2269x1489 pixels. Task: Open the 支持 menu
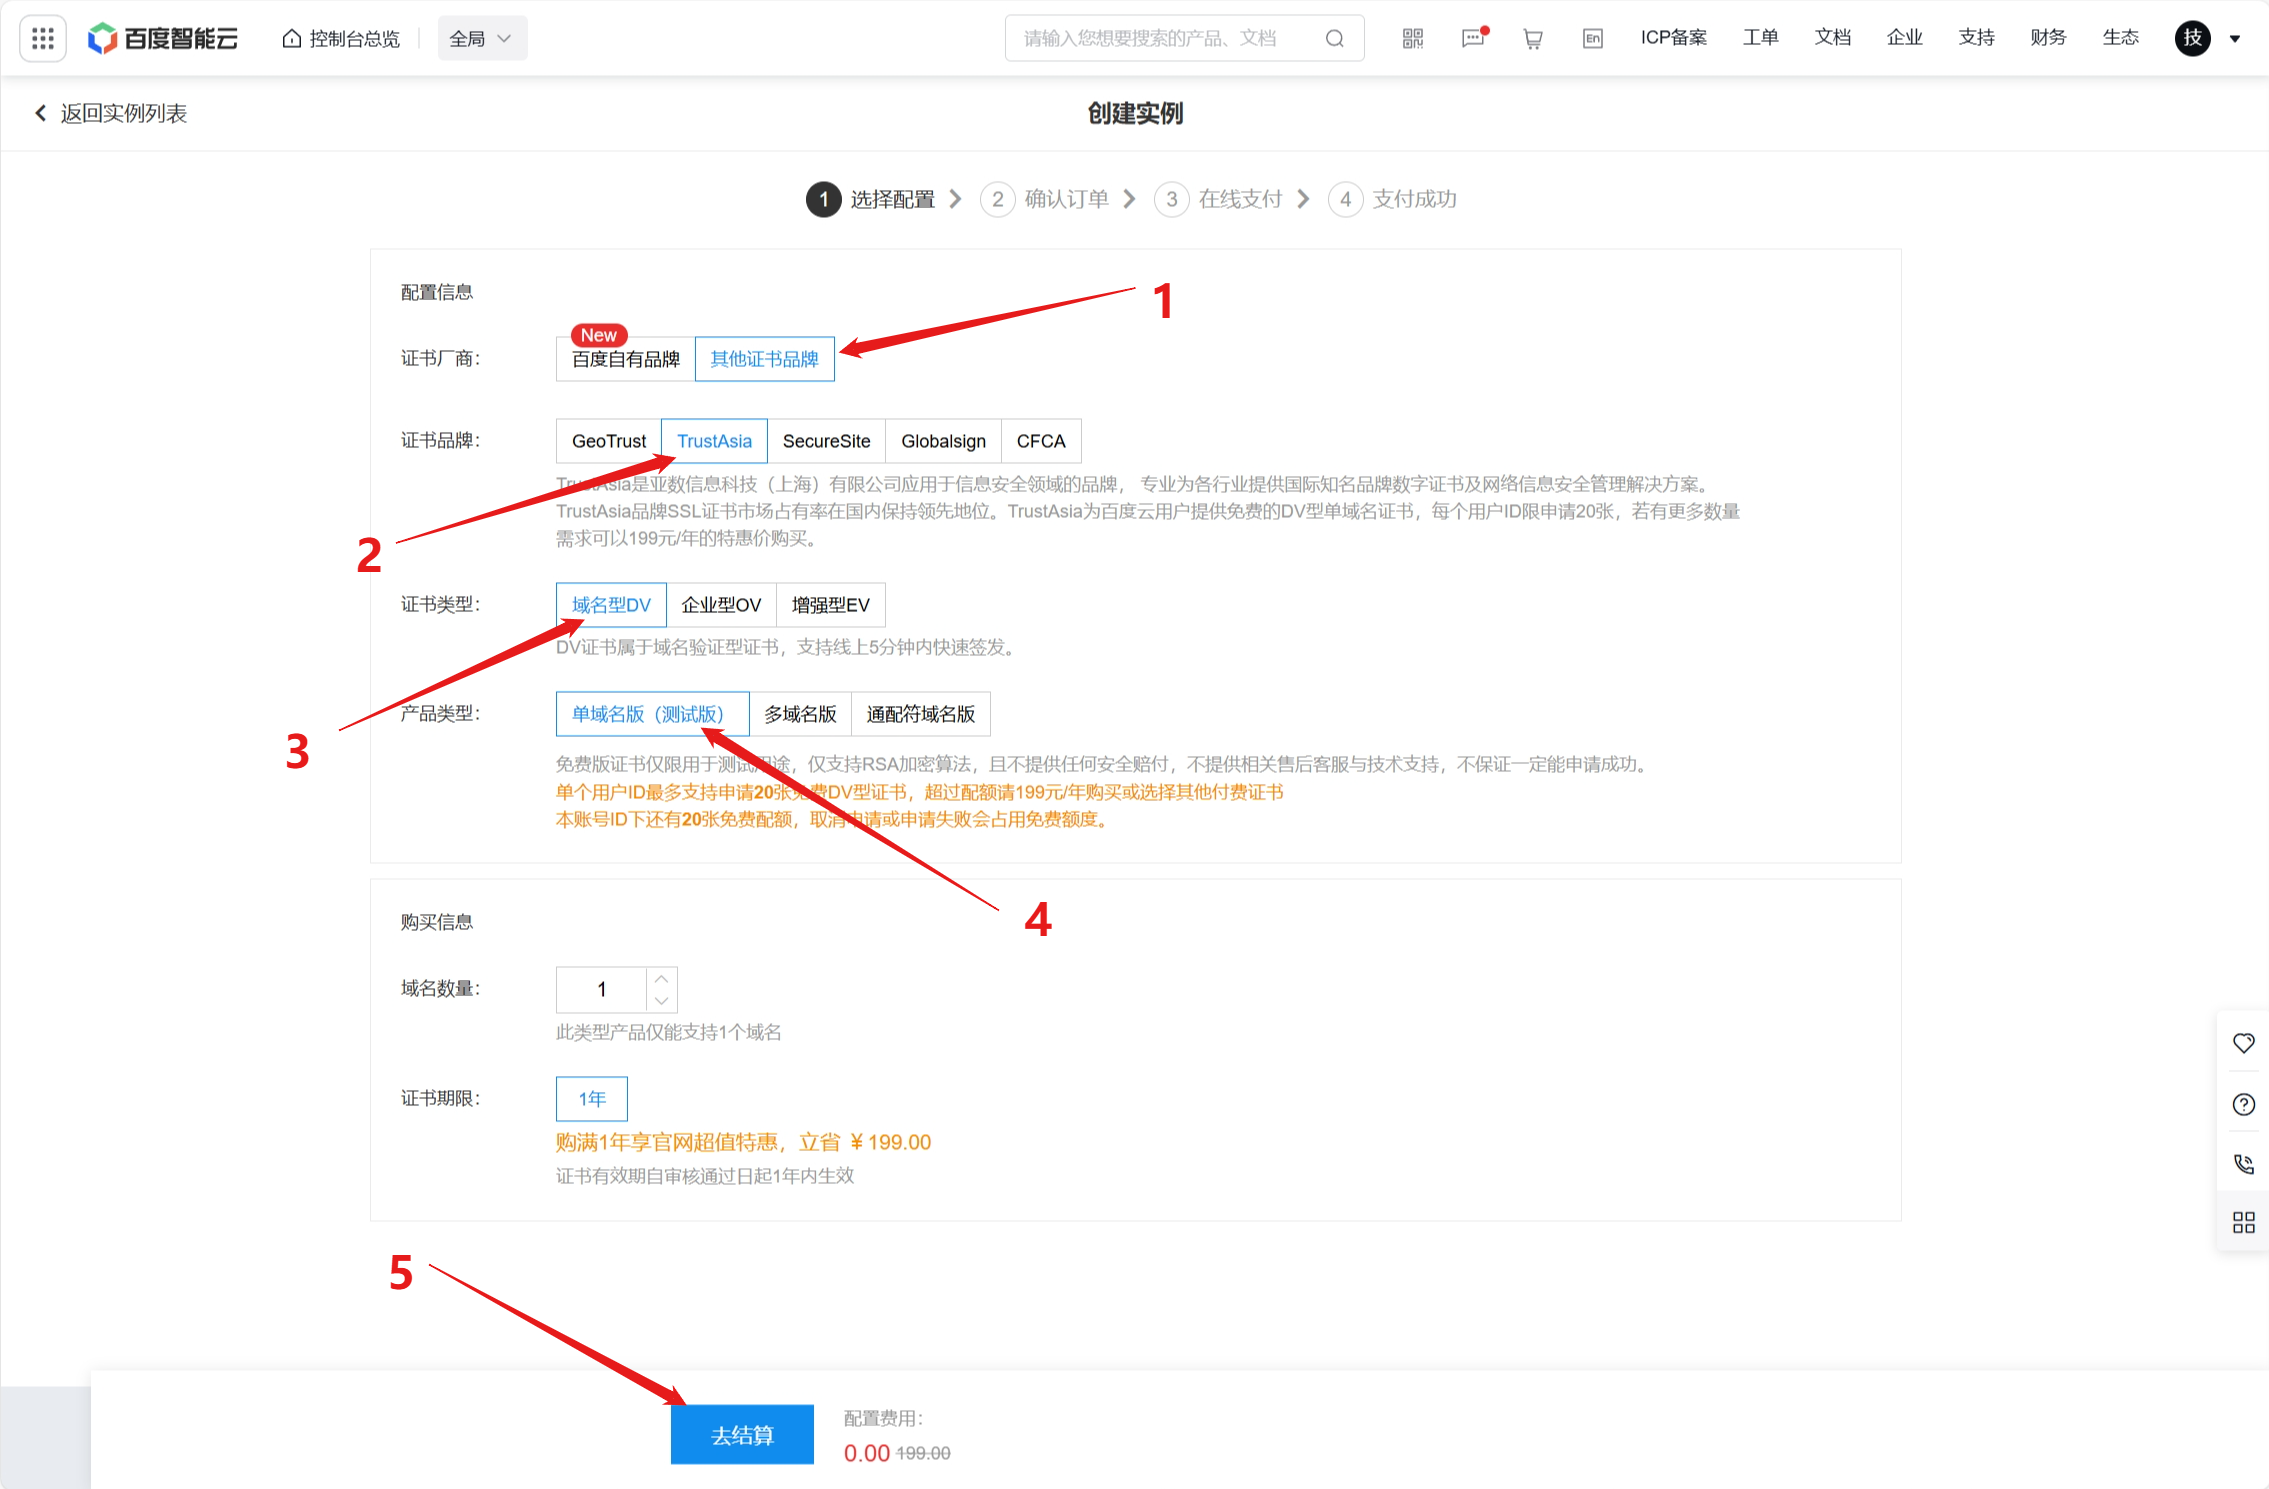coord(1976,38)
